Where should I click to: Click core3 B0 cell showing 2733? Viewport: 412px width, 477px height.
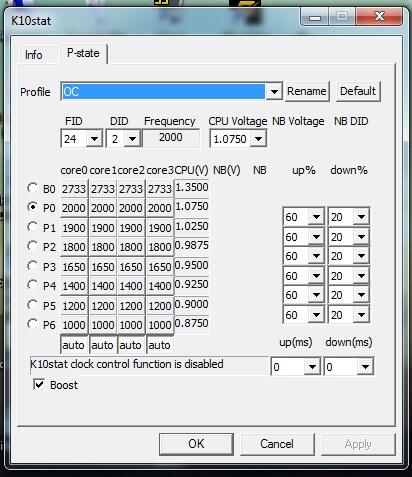point(160,189)
